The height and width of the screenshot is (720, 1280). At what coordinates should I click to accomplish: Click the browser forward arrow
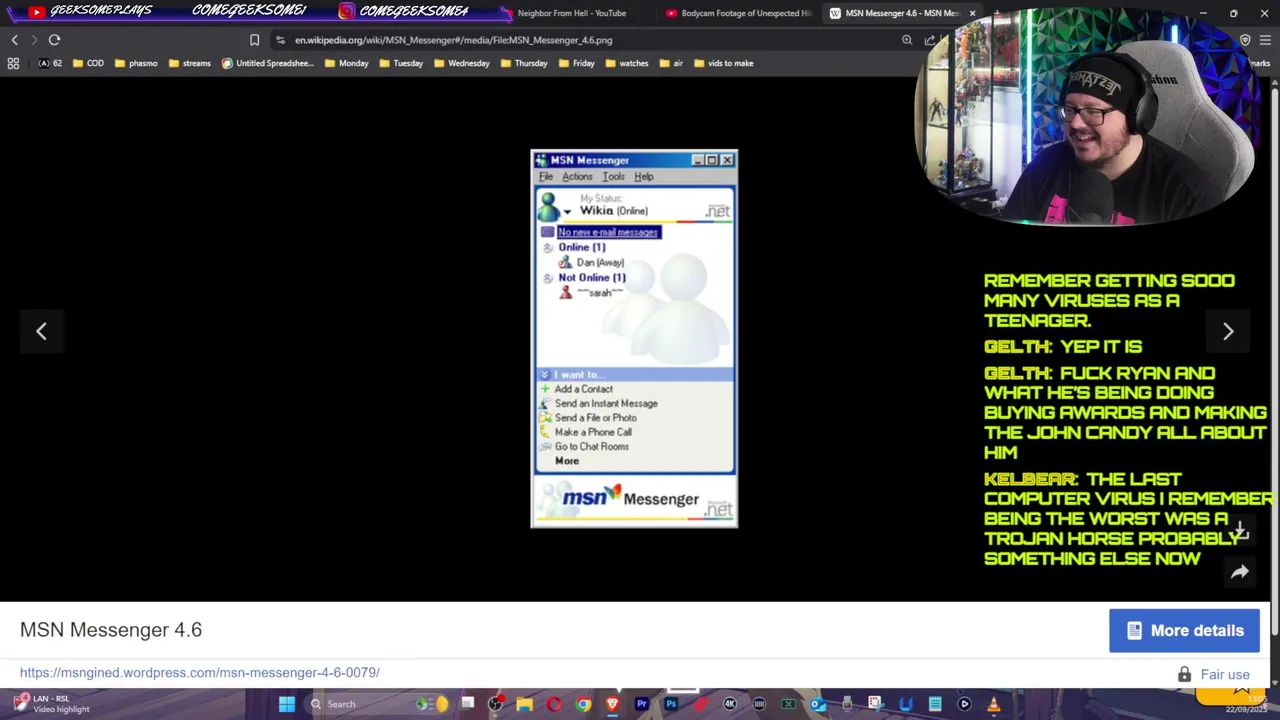coord(34,40)
